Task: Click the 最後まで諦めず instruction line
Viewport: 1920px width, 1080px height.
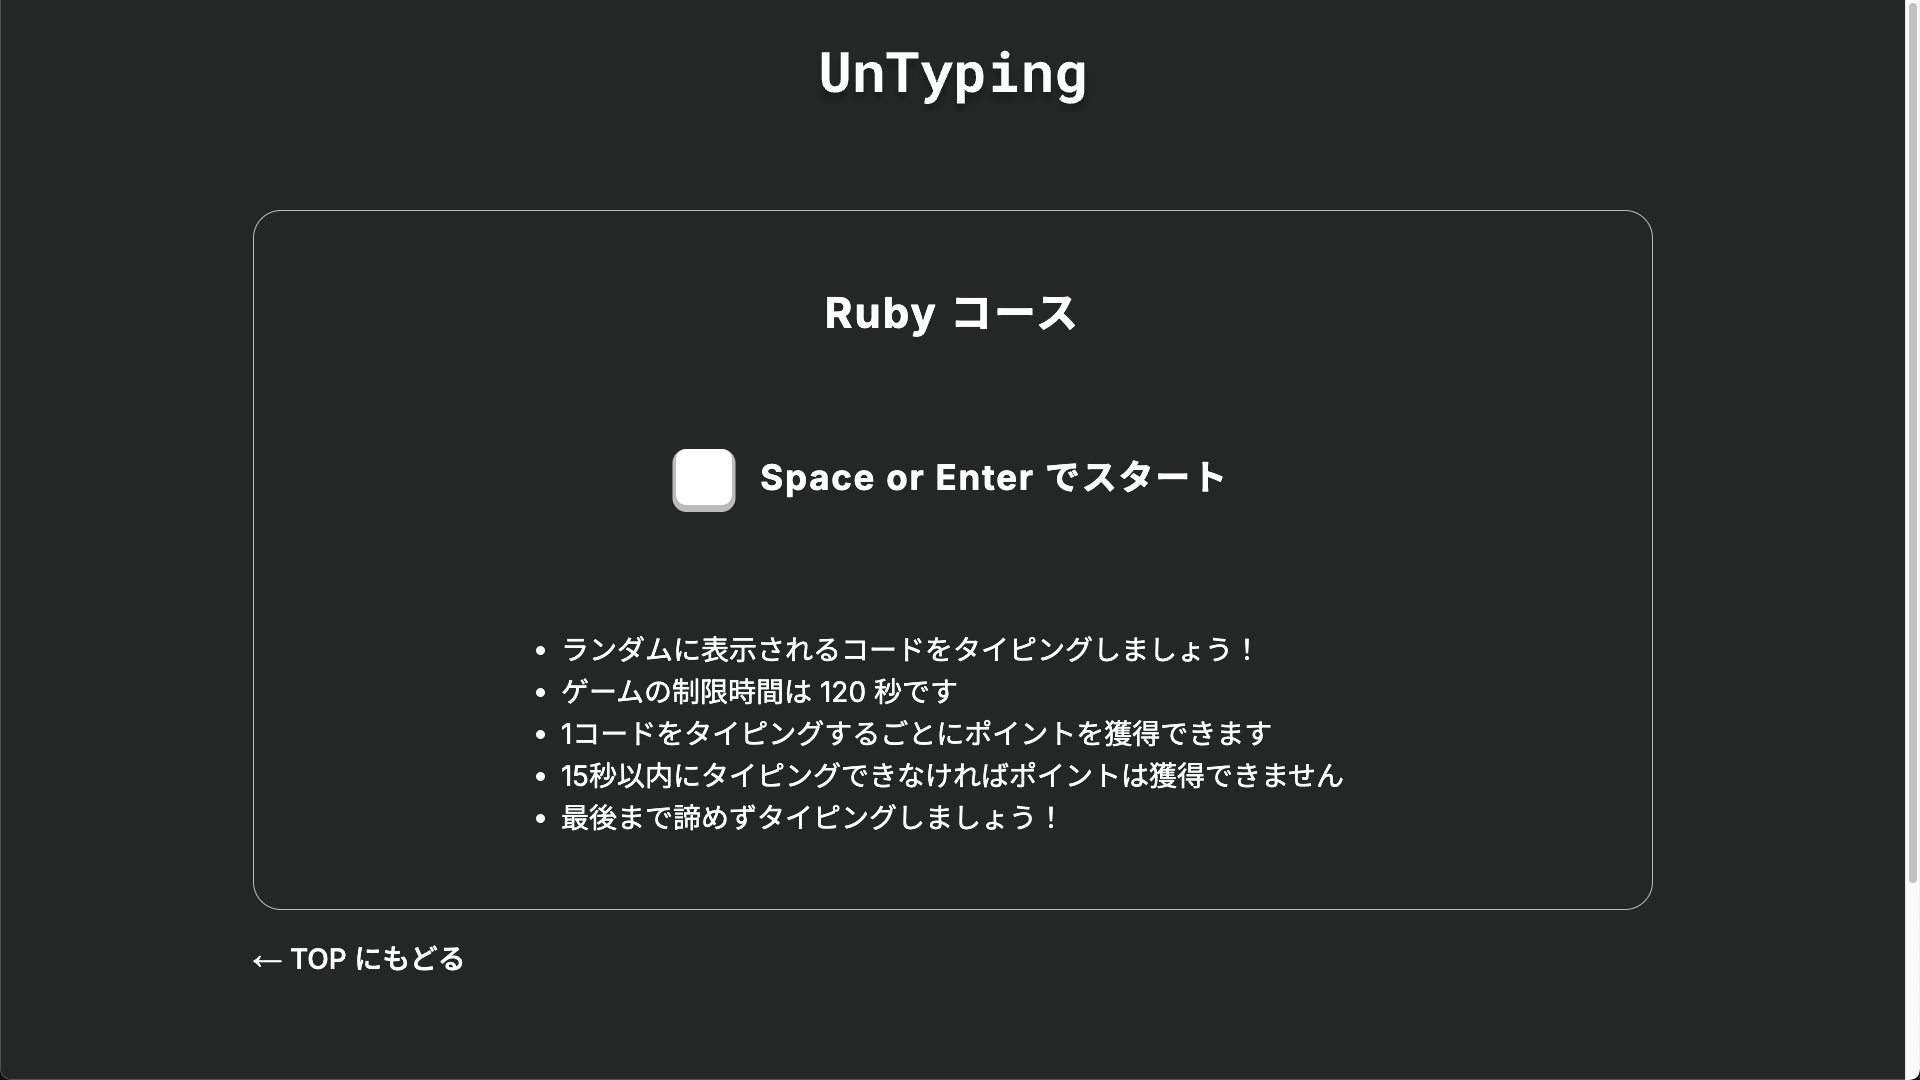Action: point(809,818)
